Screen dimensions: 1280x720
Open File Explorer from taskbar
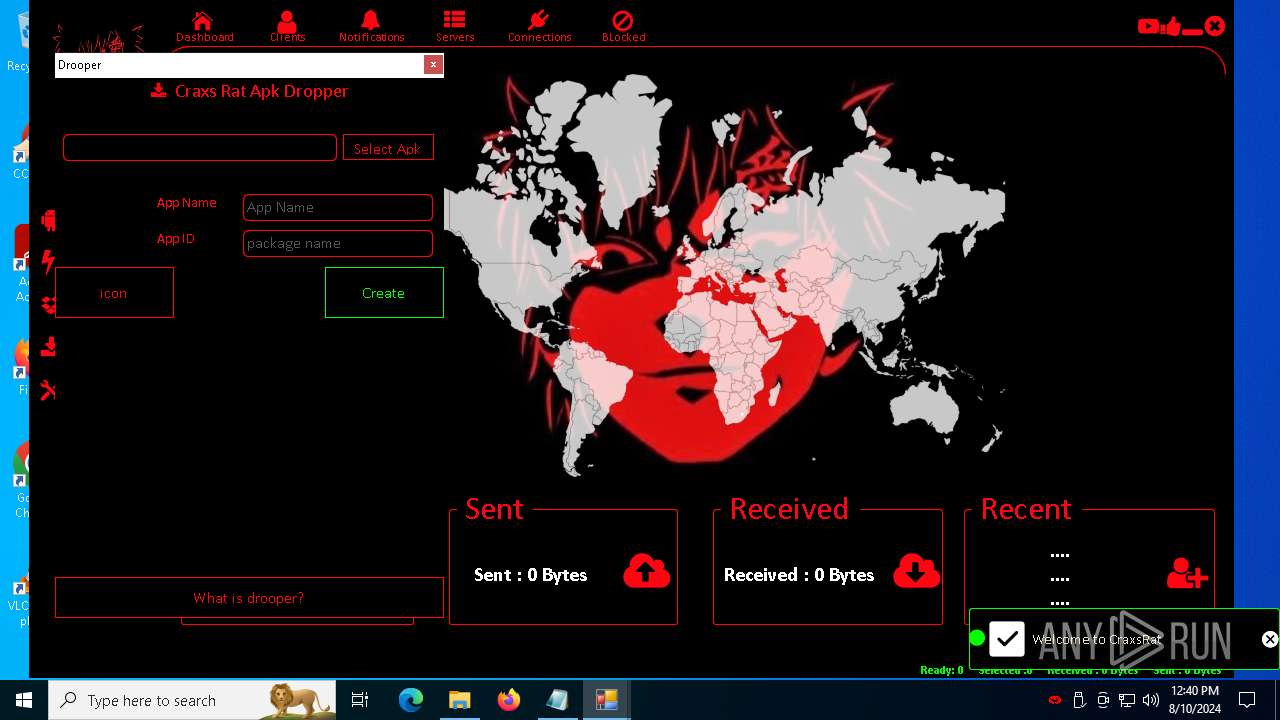[459, 700]
